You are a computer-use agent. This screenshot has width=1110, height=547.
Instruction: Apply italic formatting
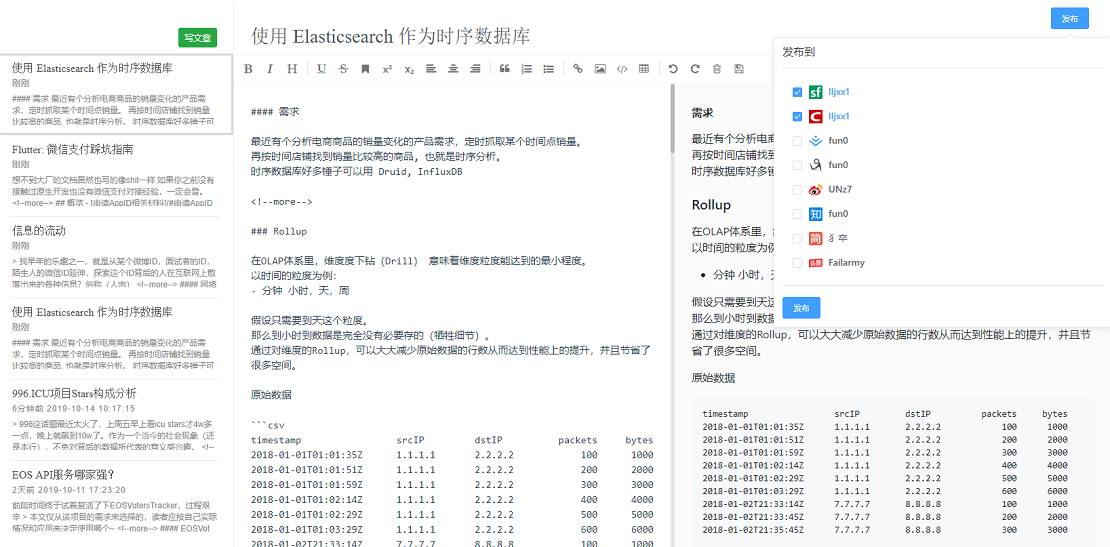coord(270,69)
